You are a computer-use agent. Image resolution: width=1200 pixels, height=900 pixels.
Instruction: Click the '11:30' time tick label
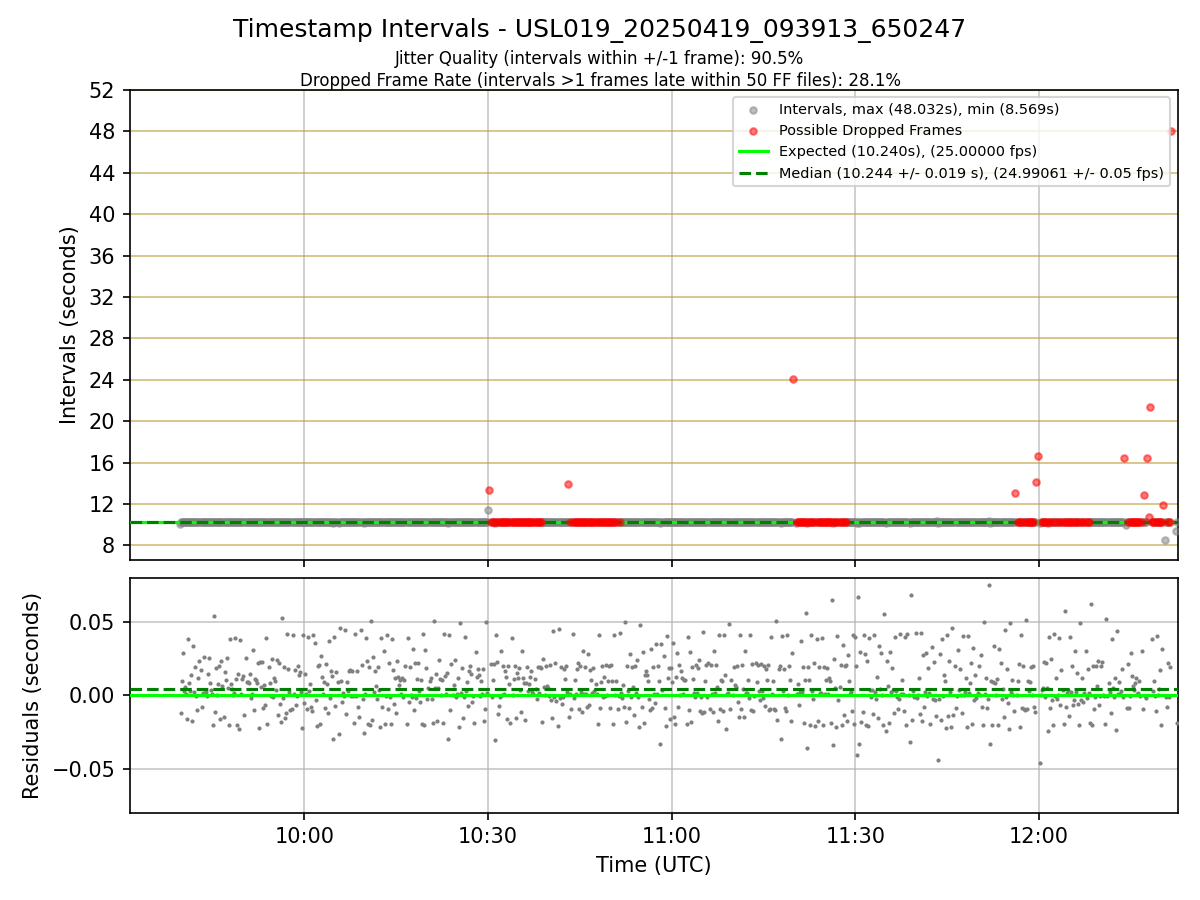tap(854, 836)
